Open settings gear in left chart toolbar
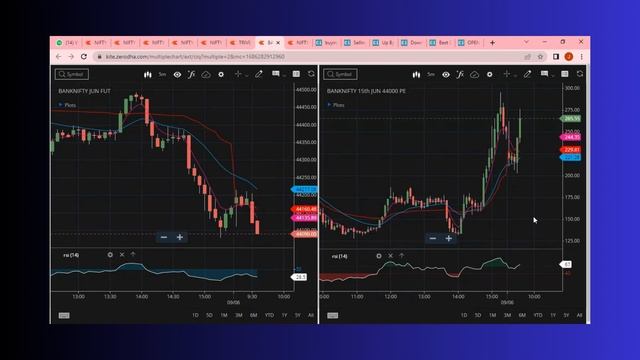Viewport: 640px width, 360px height. (221, 74)
